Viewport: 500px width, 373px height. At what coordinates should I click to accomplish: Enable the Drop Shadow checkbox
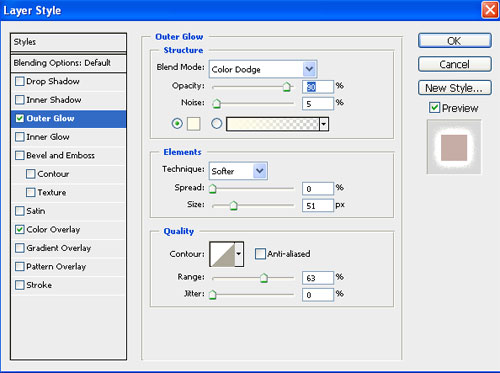click(20, 81)
